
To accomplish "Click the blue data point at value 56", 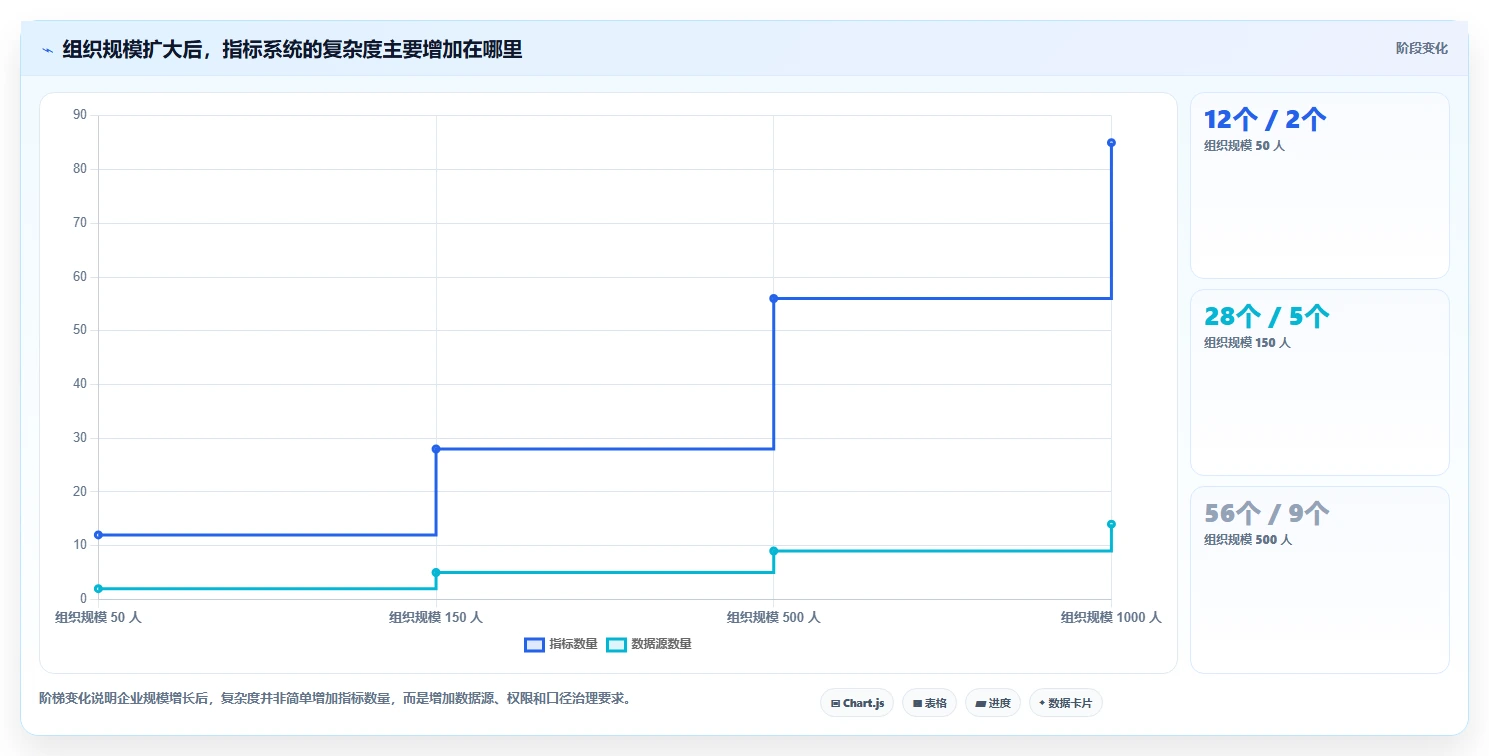I will (x=774, y=298).
